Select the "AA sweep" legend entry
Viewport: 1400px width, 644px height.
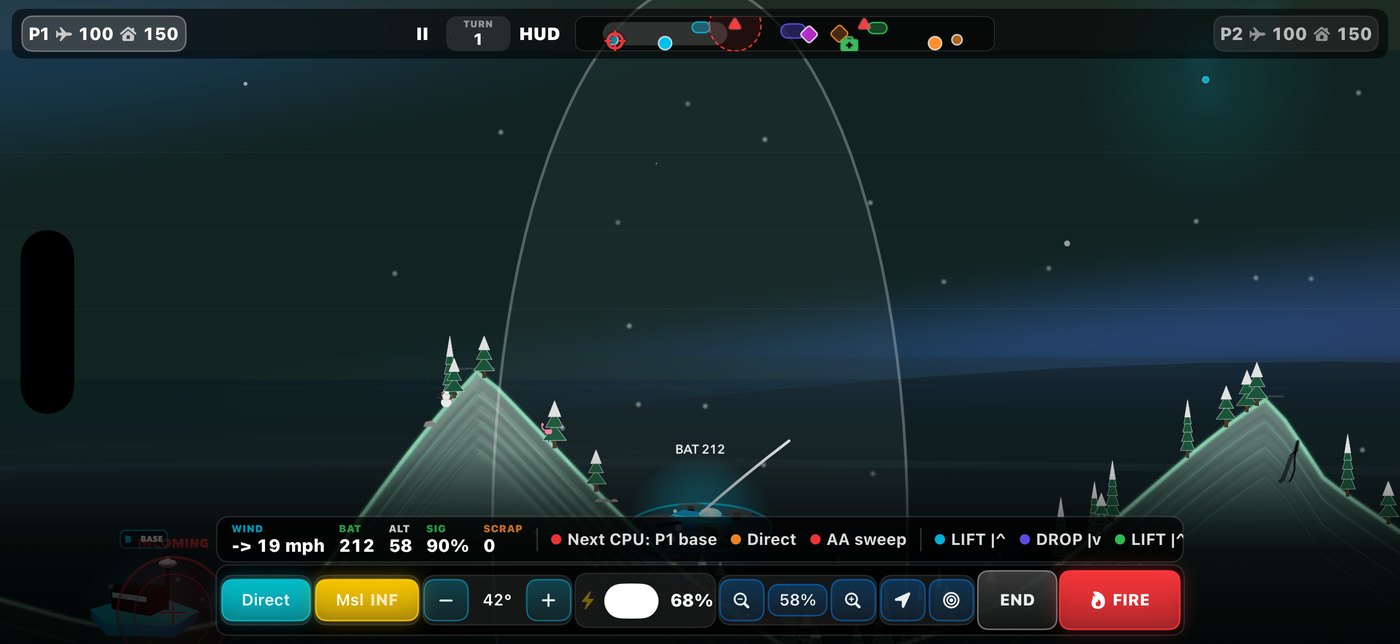(x=858, y=540)
